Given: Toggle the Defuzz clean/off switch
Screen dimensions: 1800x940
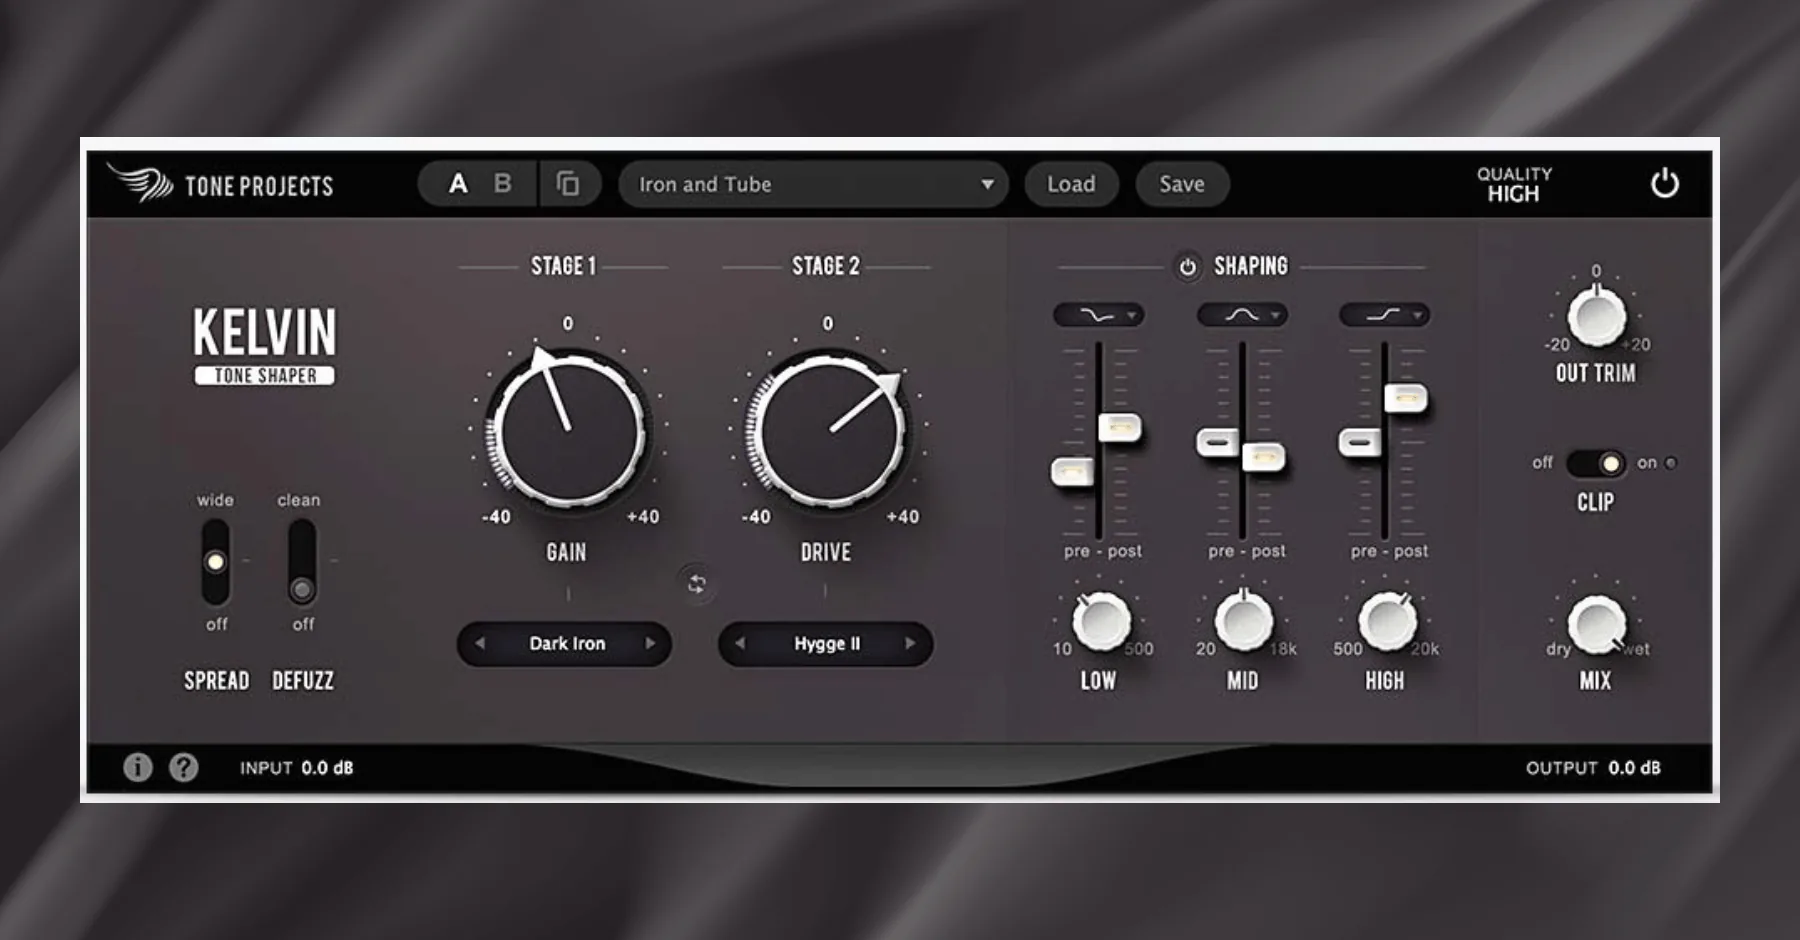Looking at the screenshot, I should pos(302,562).
